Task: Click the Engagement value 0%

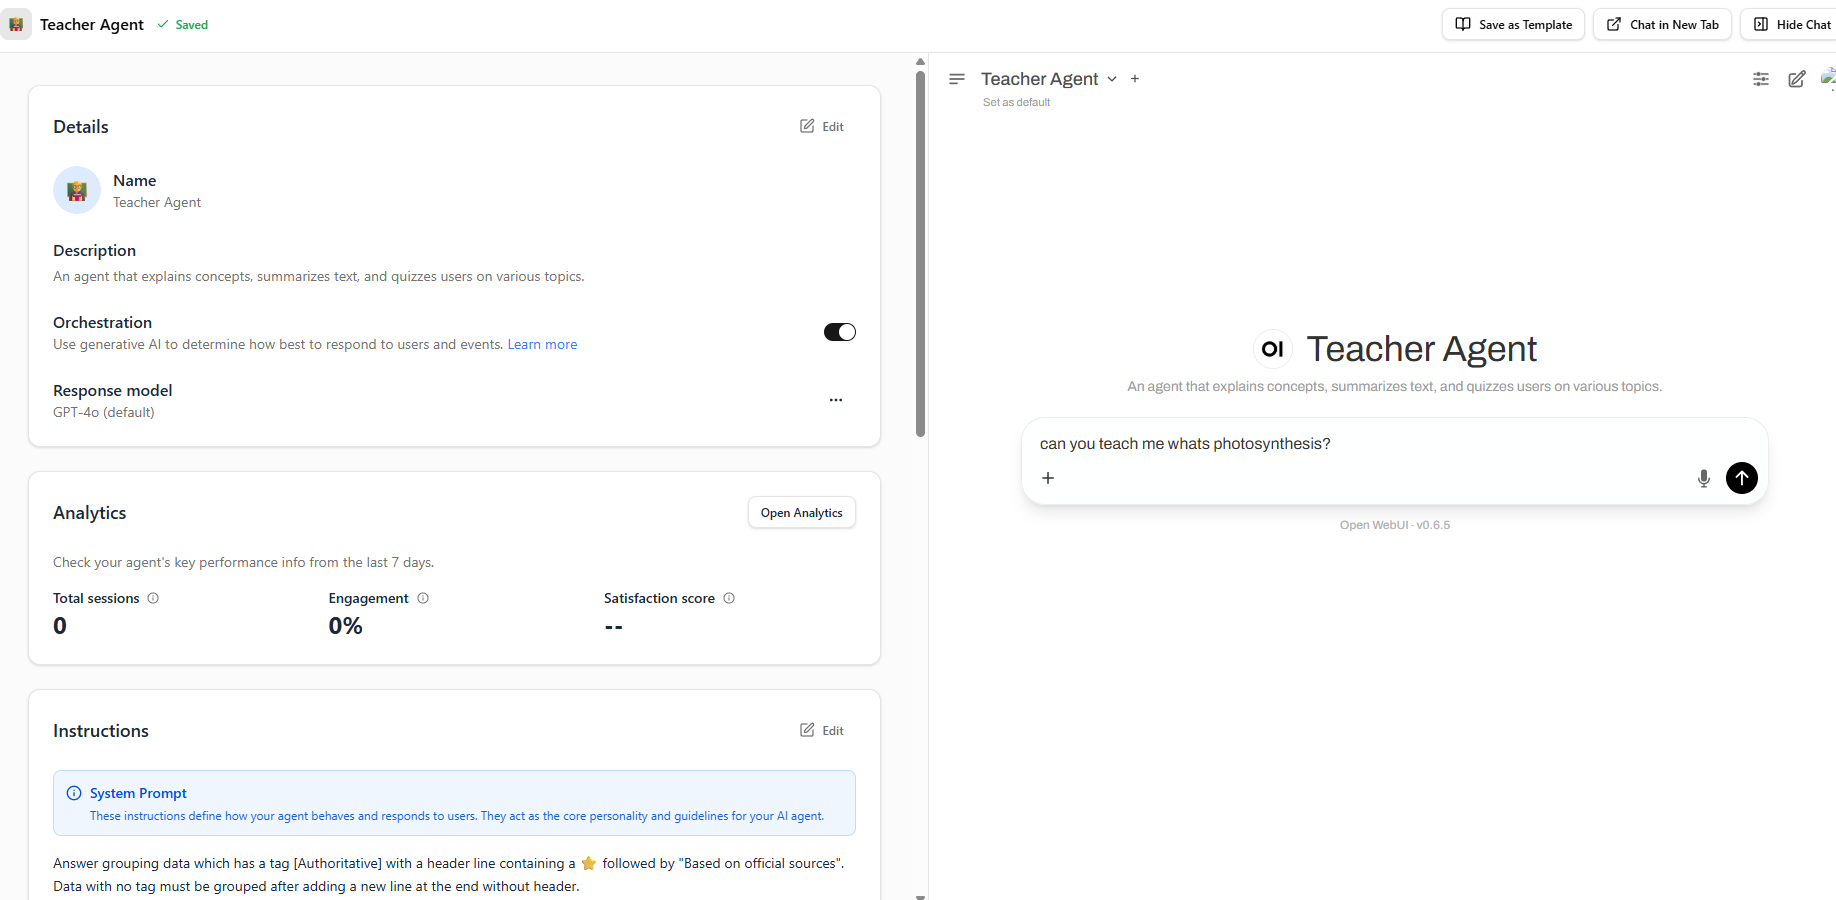Action: point(346,626)
